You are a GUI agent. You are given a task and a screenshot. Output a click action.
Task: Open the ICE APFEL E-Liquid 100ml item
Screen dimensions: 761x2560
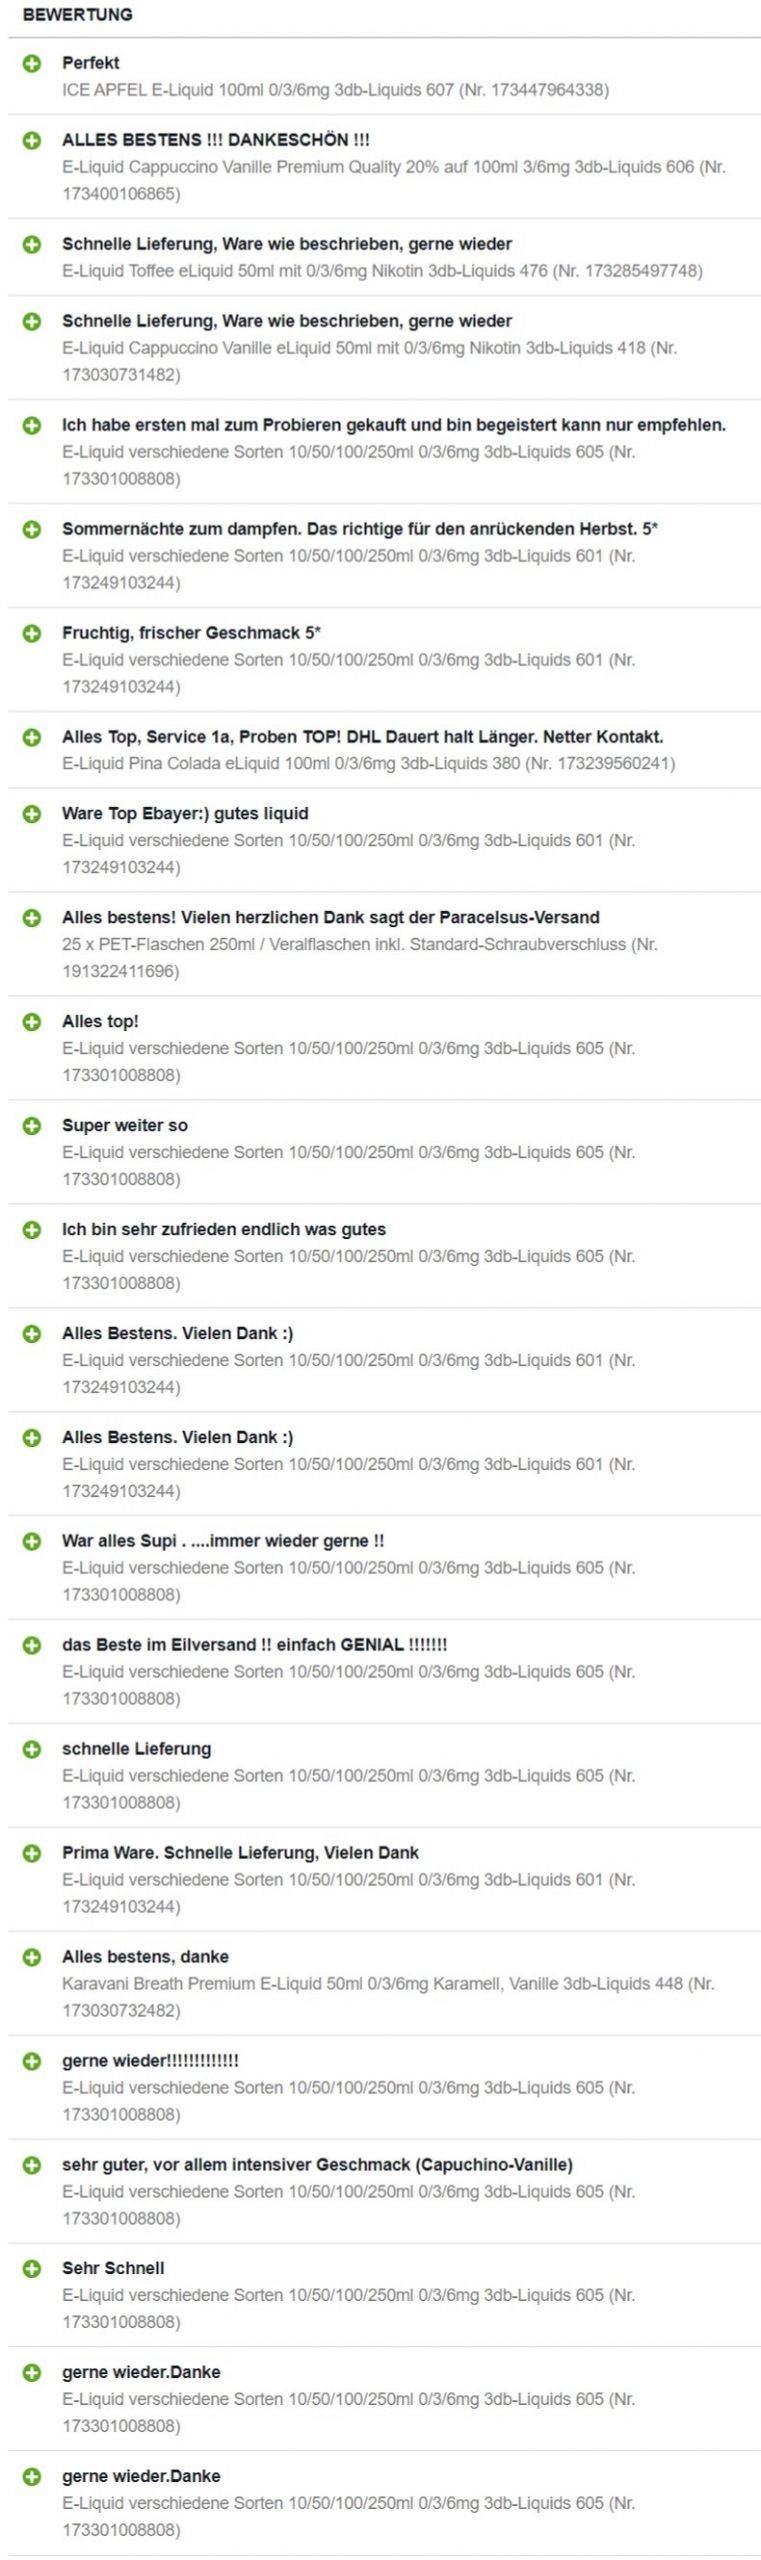pos(335,90)
